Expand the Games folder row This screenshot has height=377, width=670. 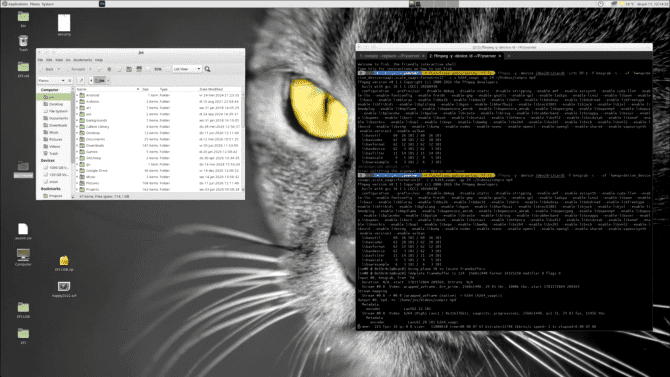click(x=77, y=152)
